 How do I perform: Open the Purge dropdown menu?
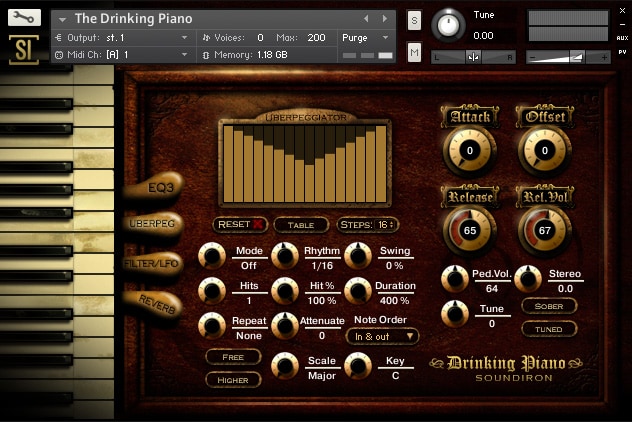click(366, 38)
